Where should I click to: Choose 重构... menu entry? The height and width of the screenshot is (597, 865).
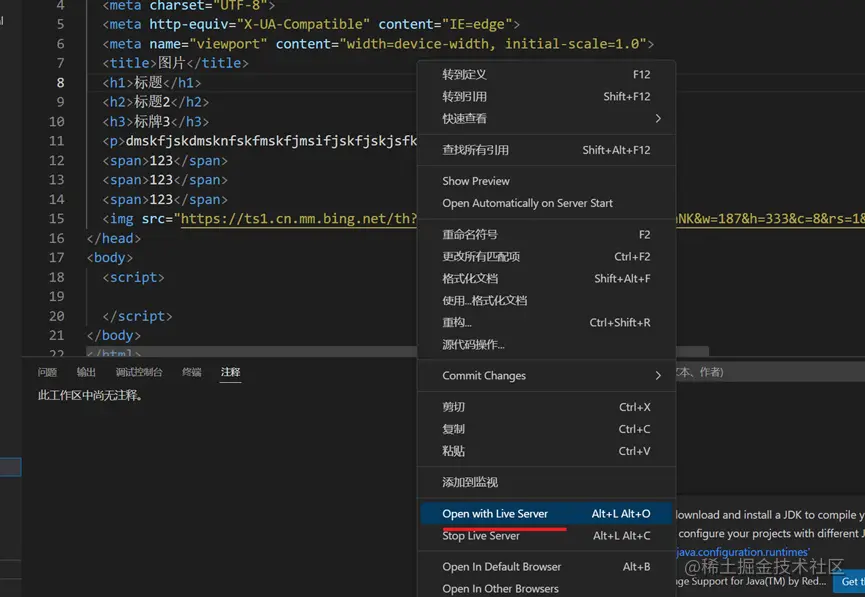coord(546,323)
